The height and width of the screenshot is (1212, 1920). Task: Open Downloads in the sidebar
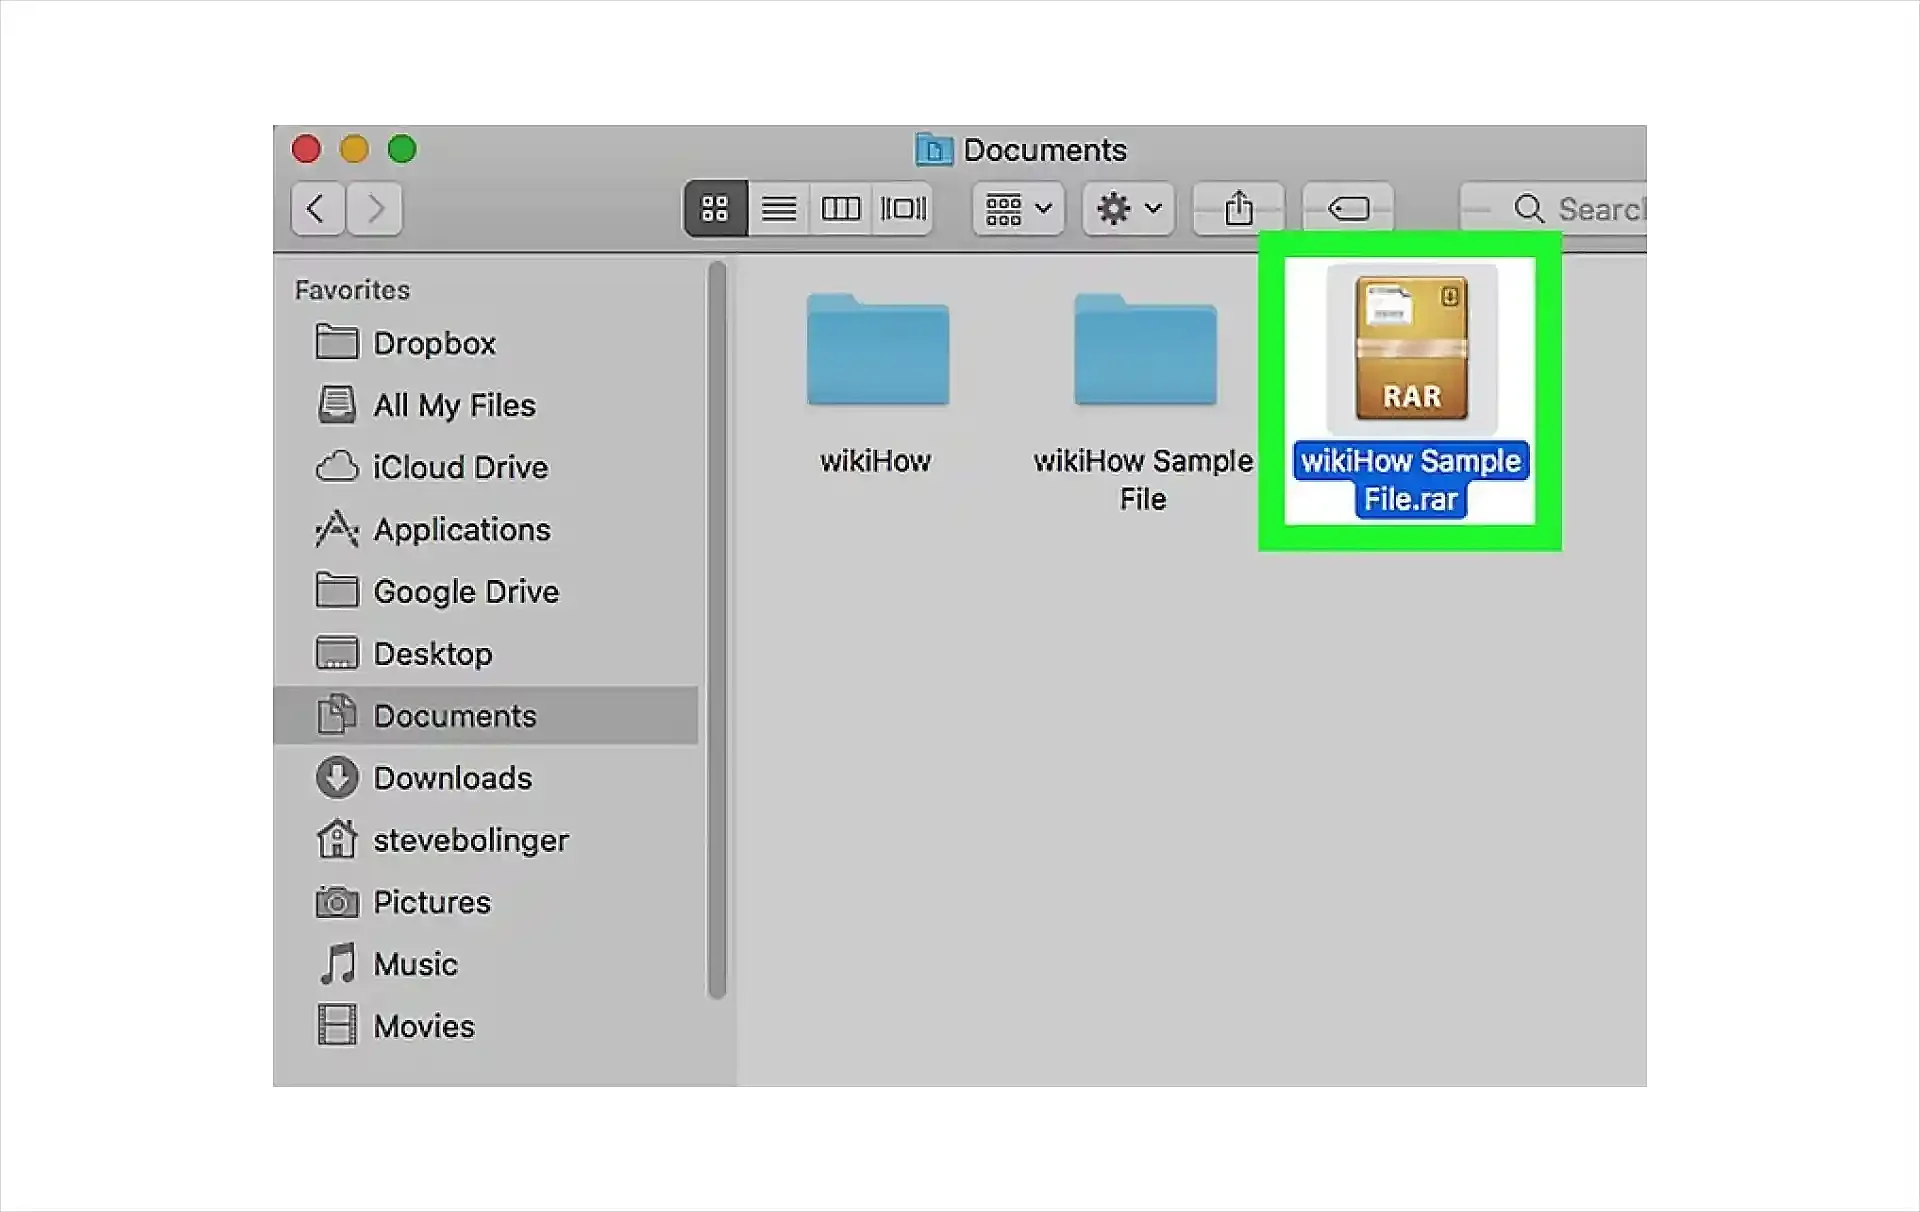pos(485,777)
